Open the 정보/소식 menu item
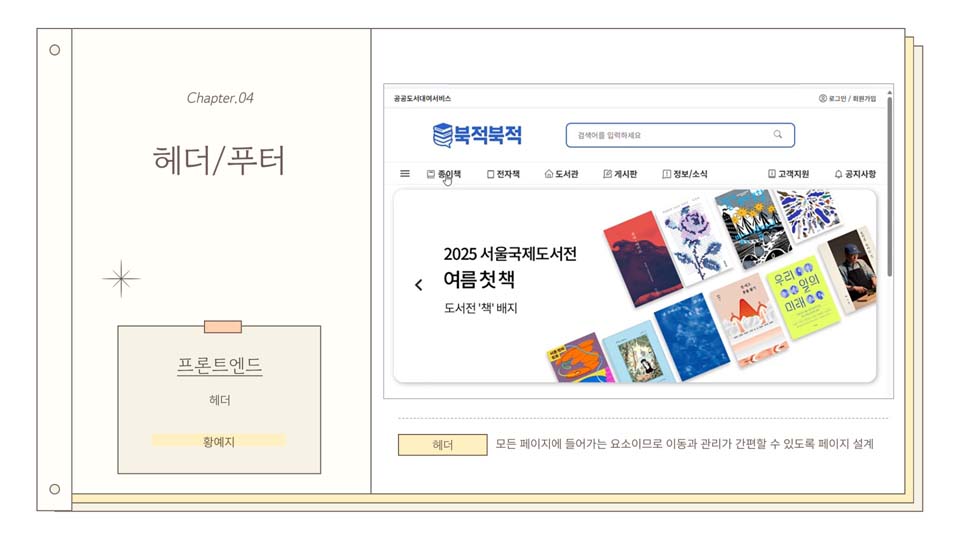This screenshot has height=540, width=960. 684,174
